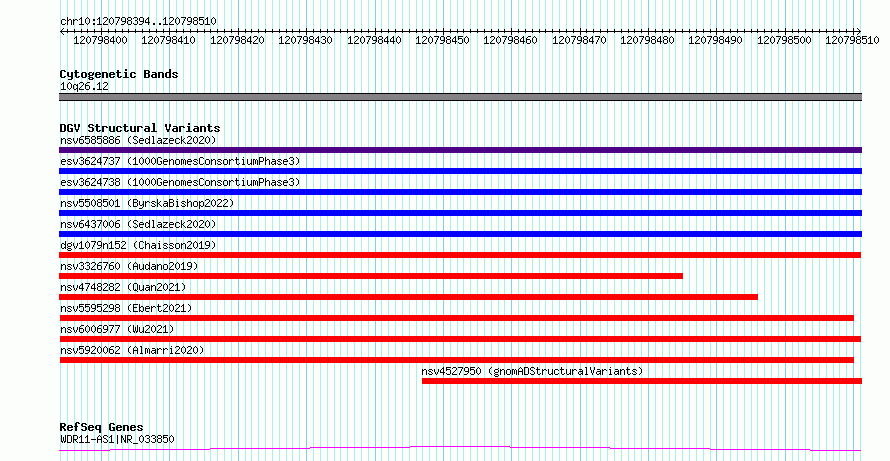
Task: Click ruler position 120798500
Action: [x=784, y=40]
